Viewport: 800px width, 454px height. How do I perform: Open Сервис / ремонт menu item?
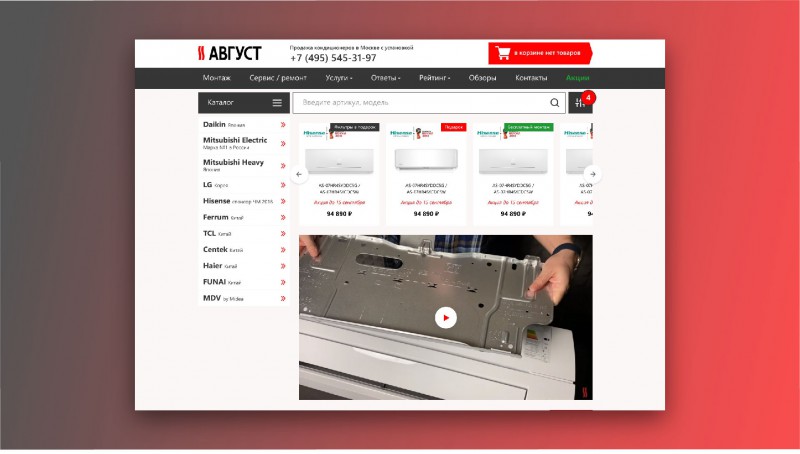[x=278, y=78]
